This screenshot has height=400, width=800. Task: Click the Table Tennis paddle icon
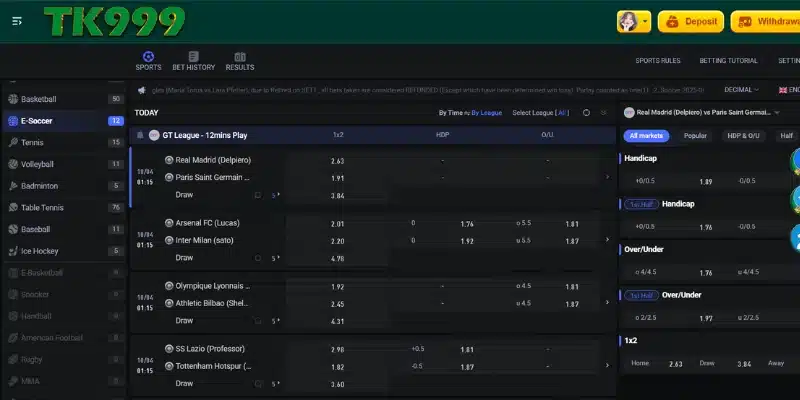(x=13, y=208)
